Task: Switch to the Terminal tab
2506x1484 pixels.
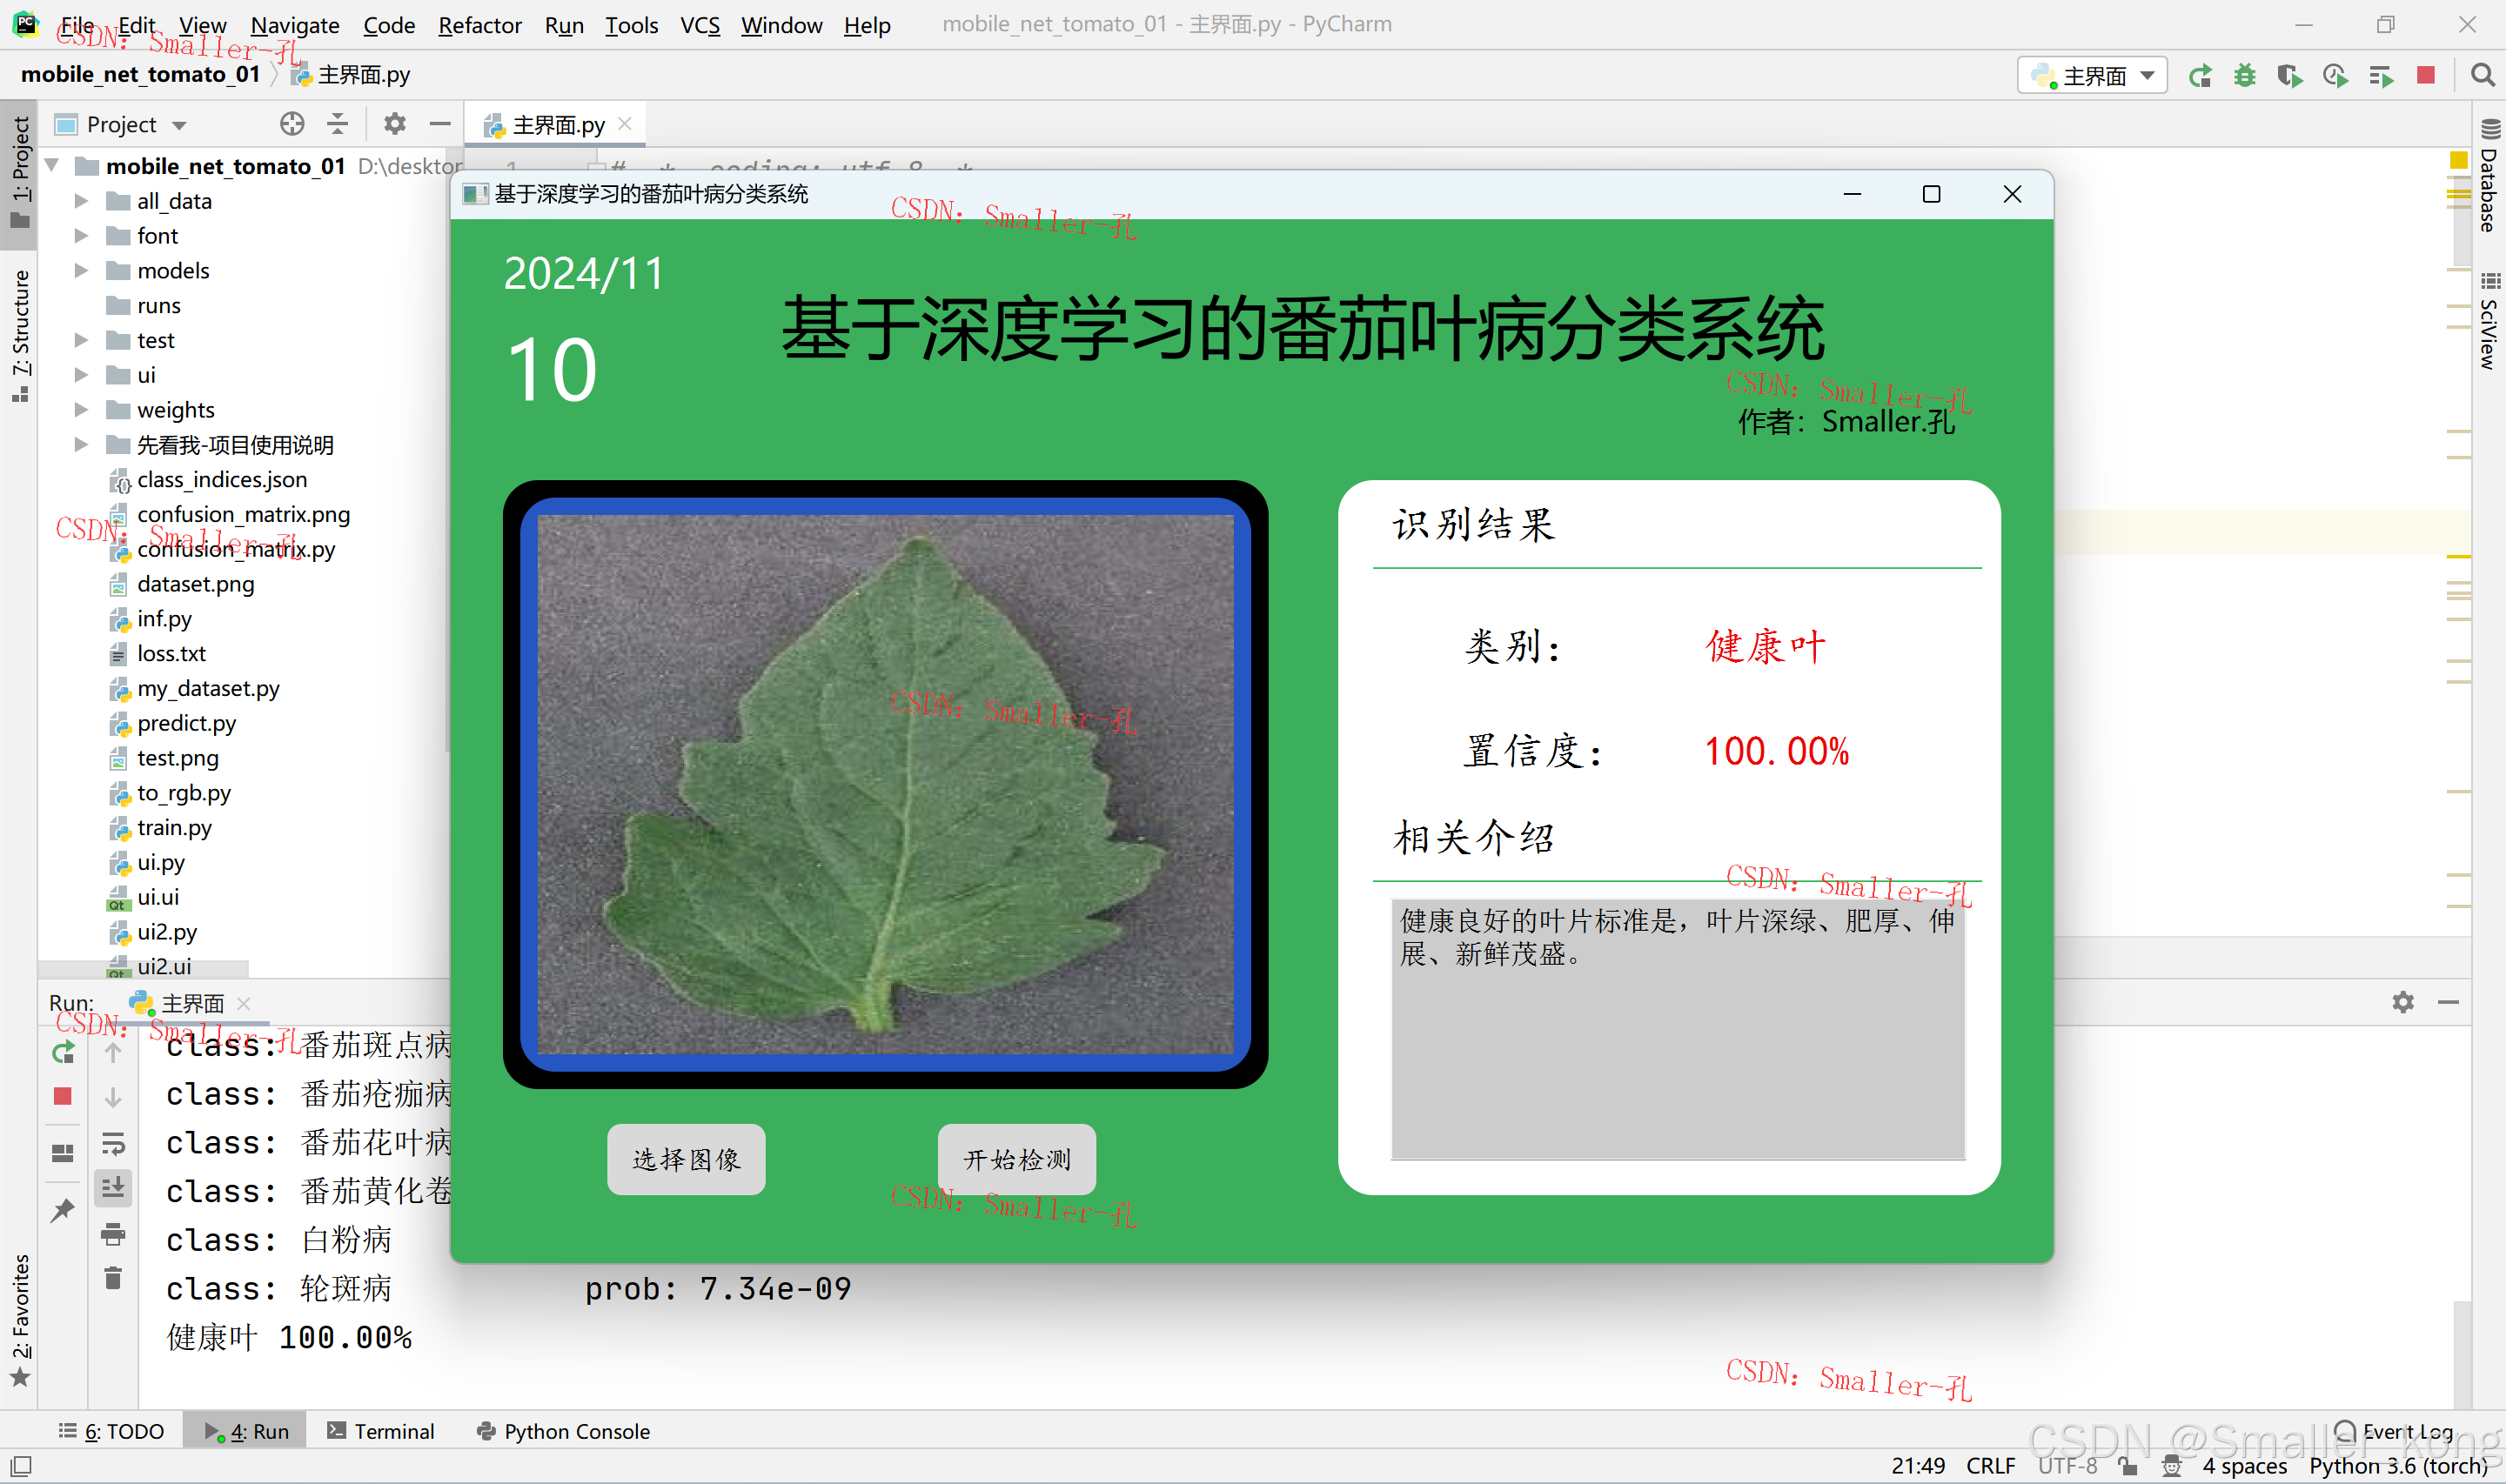Action: point(381,1431)
